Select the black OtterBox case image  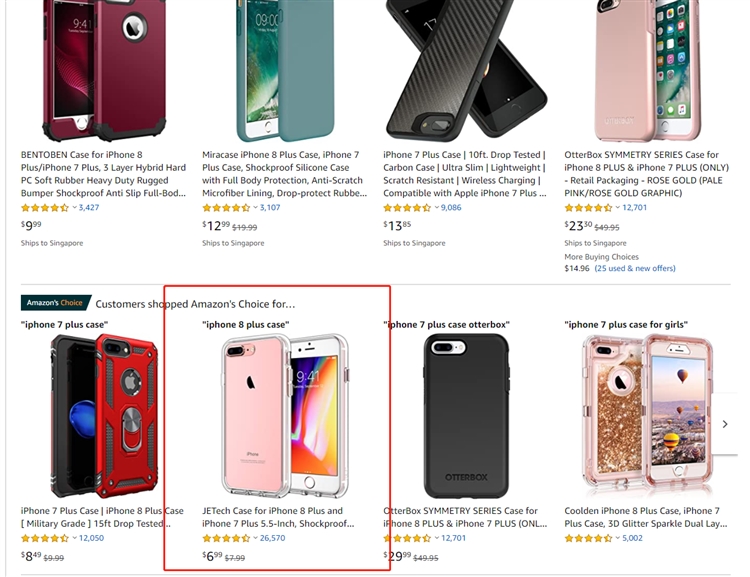466,415
